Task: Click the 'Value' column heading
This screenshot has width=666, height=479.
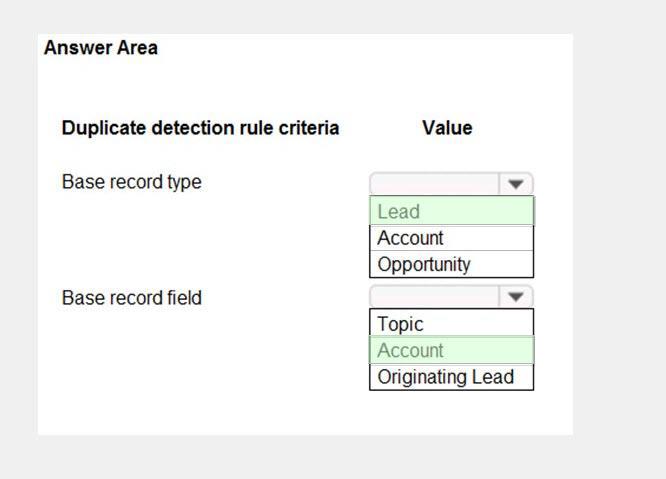Action: click(447, 128)
